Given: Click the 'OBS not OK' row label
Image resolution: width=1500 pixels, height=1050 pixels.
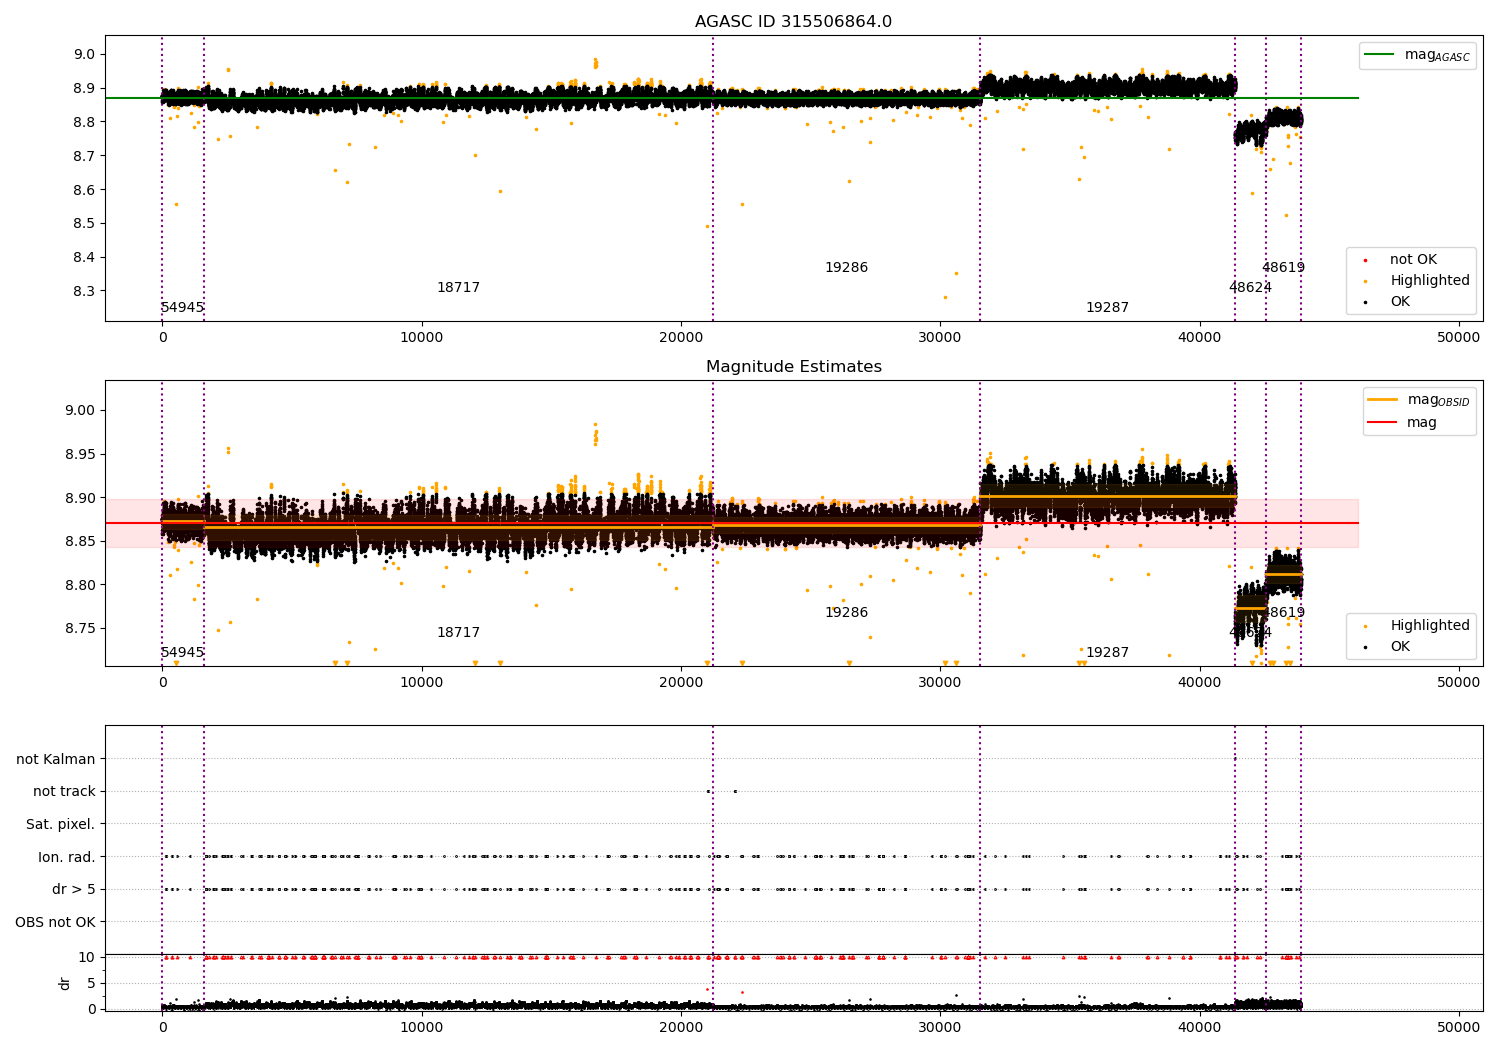Looking at the screenshot, I should [55, 923].
